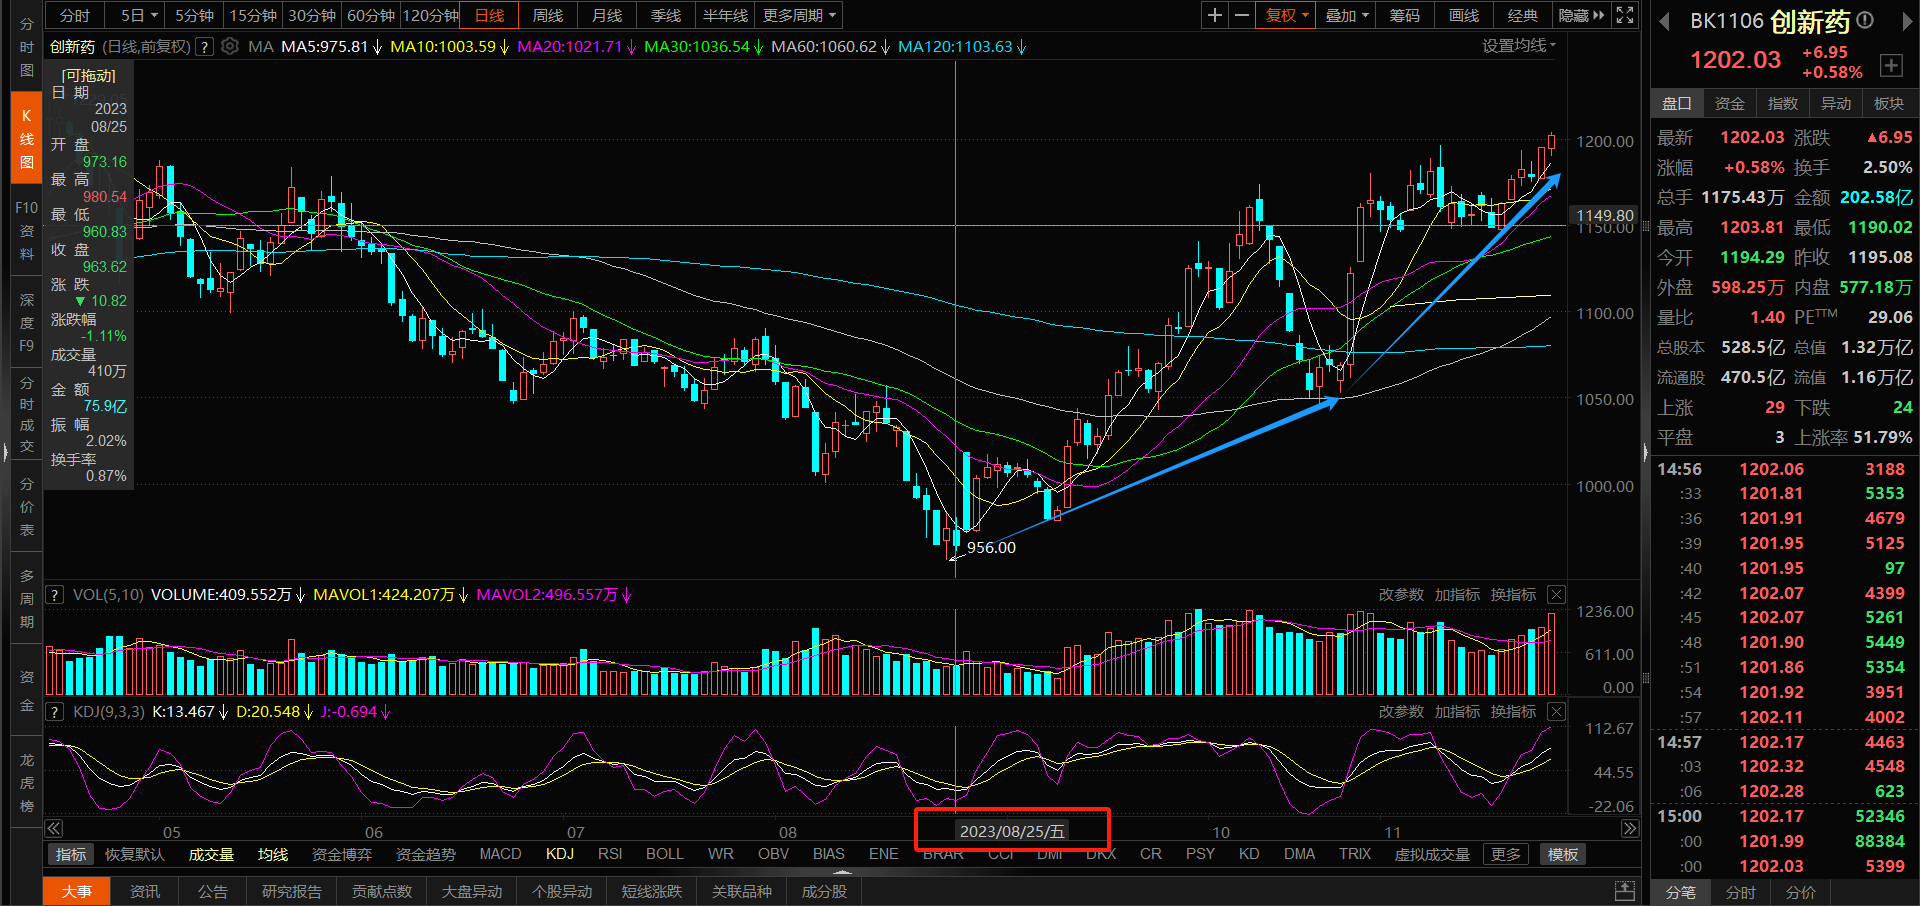This screenshot has height=906, width=1920.
Task: Click 改参数 for VOL panel
Action: pyautogui.click(x=1401, y=594)
